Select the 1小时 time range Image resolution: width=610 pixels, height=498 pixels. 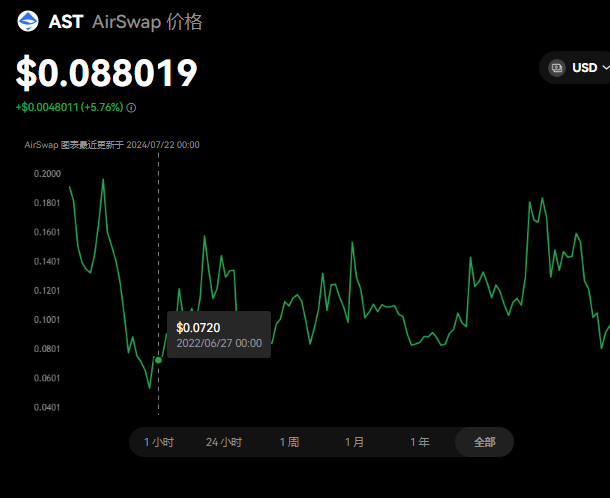159,442
